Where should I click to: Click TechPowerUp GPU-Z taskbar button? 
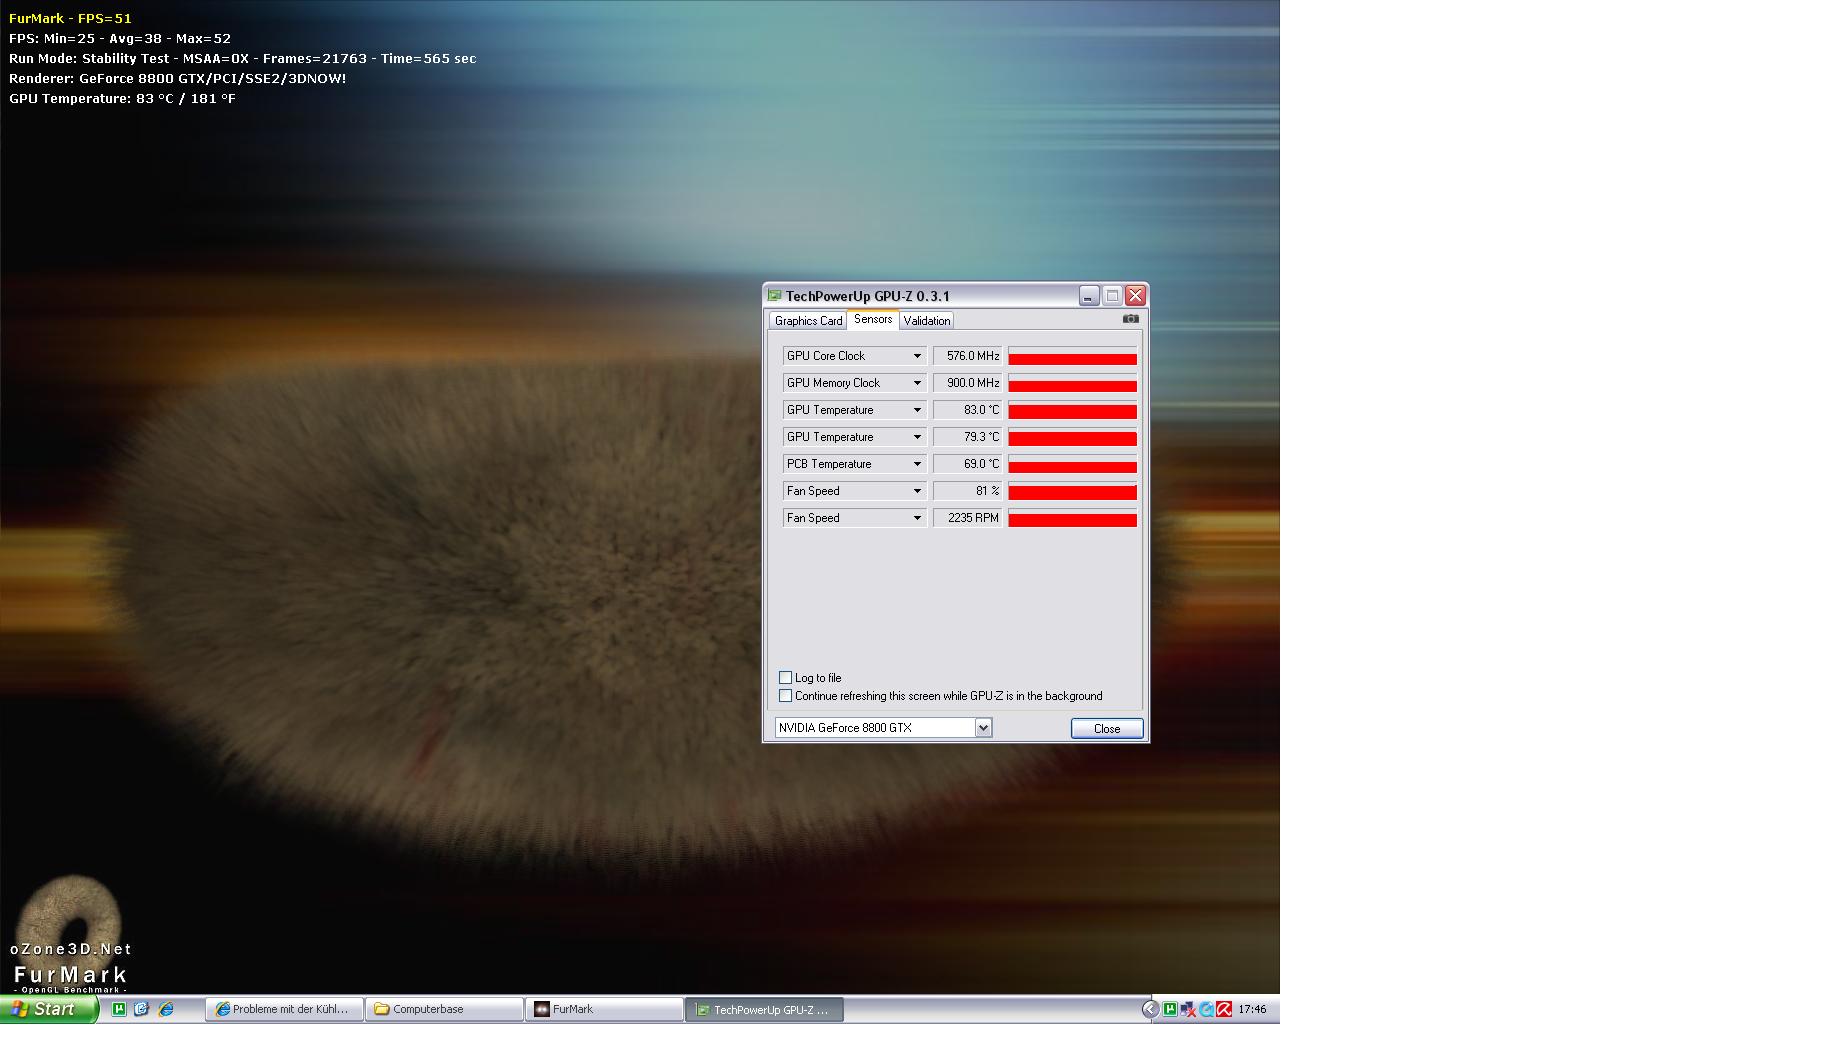pyautogui.click(x=764, y=1010)
